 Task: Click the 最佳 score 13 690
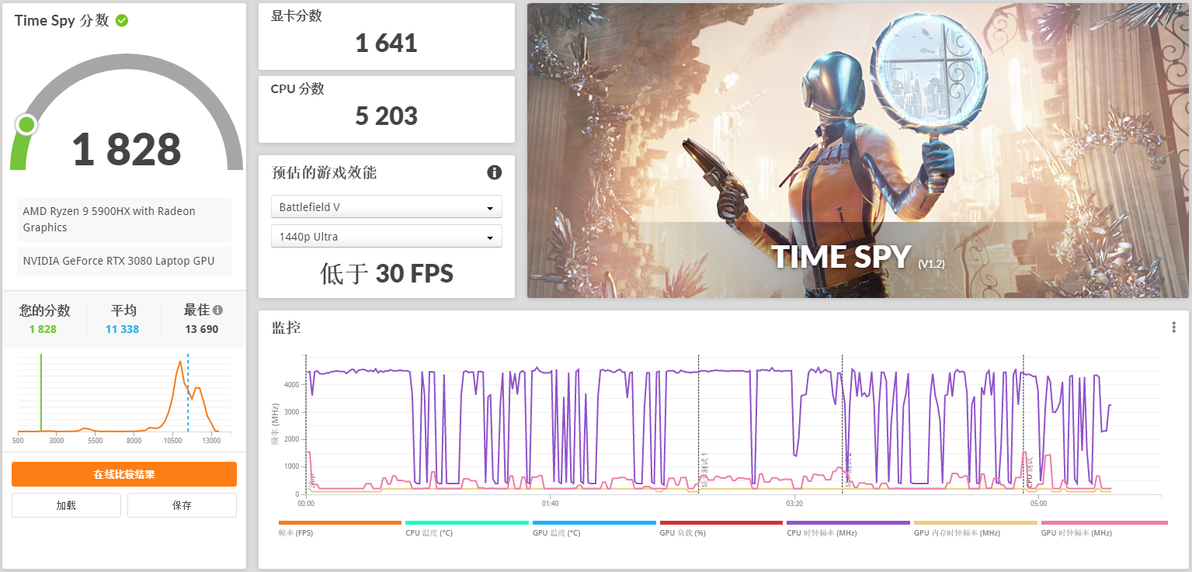click(x=202, y=329)
